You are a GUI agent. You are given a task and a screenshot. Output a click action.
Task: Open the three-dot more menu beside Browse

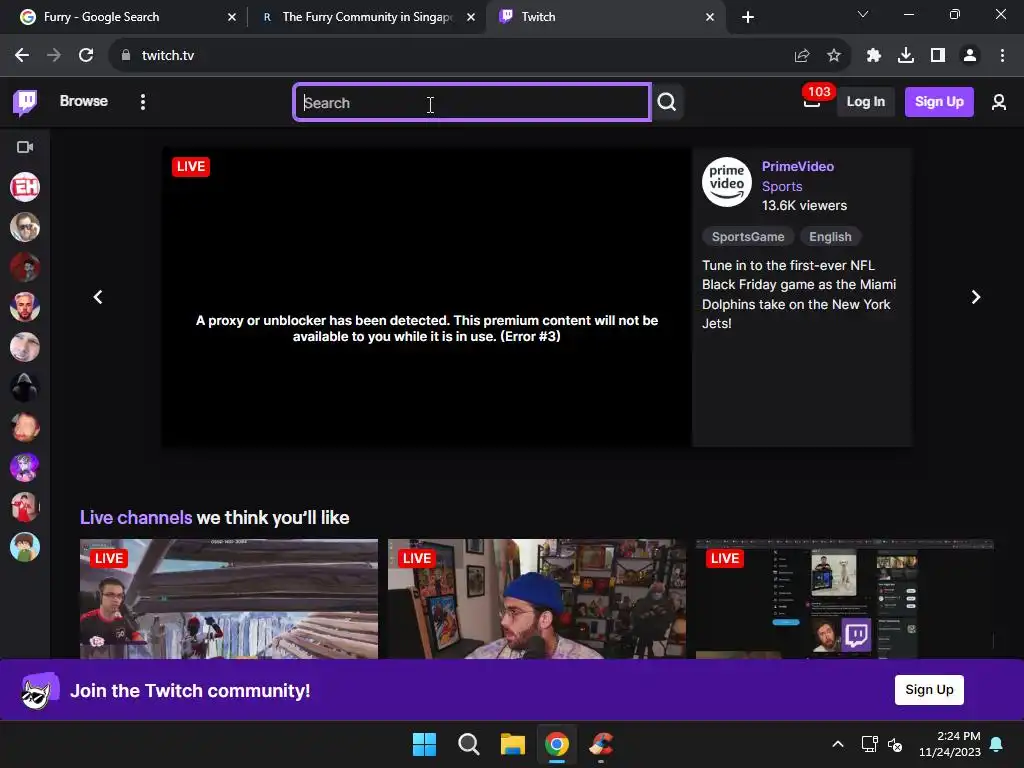point(142,102)
